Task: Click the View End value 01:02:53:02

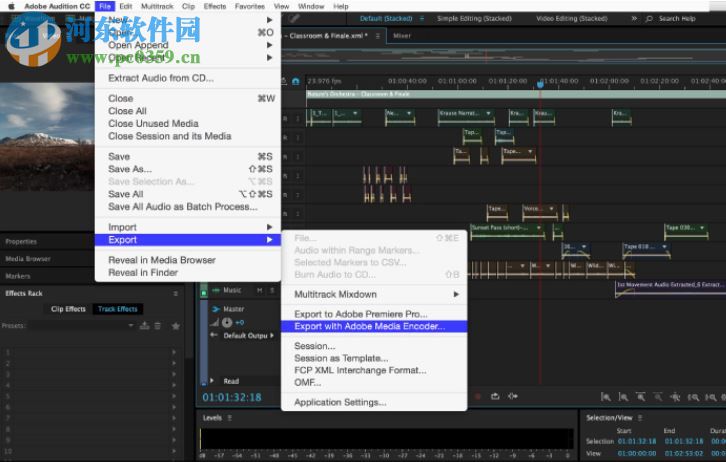Action: (x=684, y=453)
